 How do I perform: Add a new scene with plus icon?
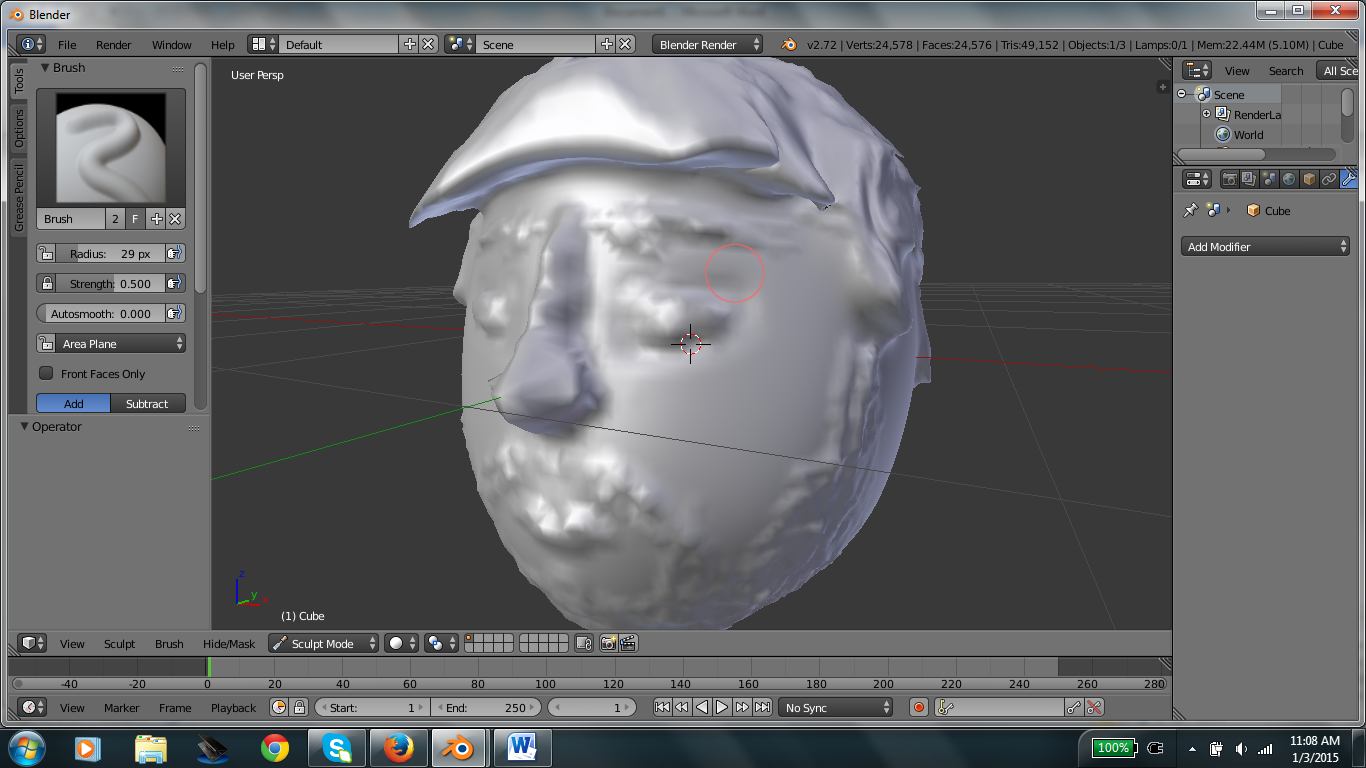click(607, 44)
